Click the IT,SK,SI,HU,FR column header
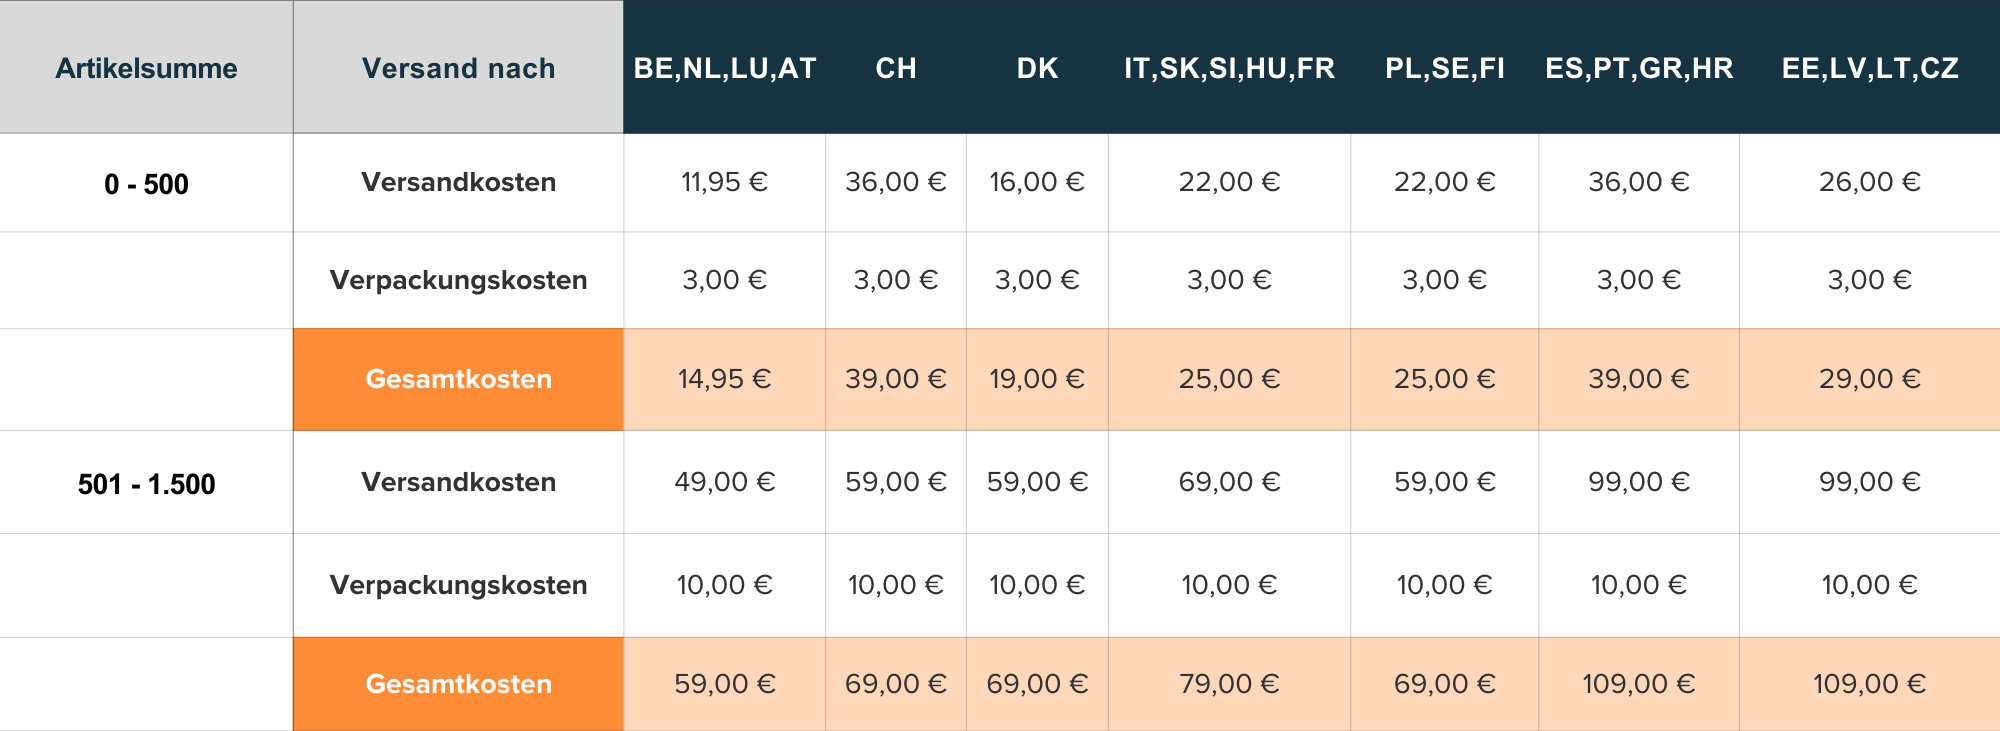Viewport: 2000px width, 731px height. pyautogui.click(x=1229, y=68)
